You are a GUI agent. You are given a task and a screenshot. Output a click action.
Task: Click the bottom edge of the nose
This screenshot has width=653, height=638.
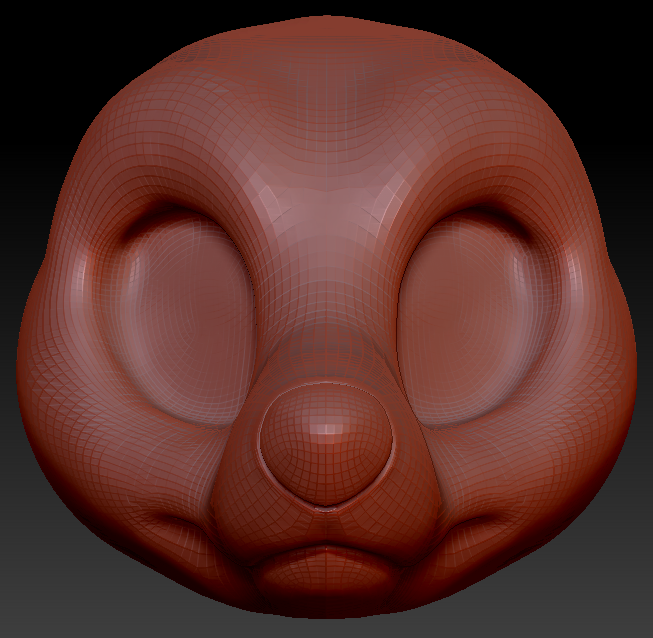(325, 505)
